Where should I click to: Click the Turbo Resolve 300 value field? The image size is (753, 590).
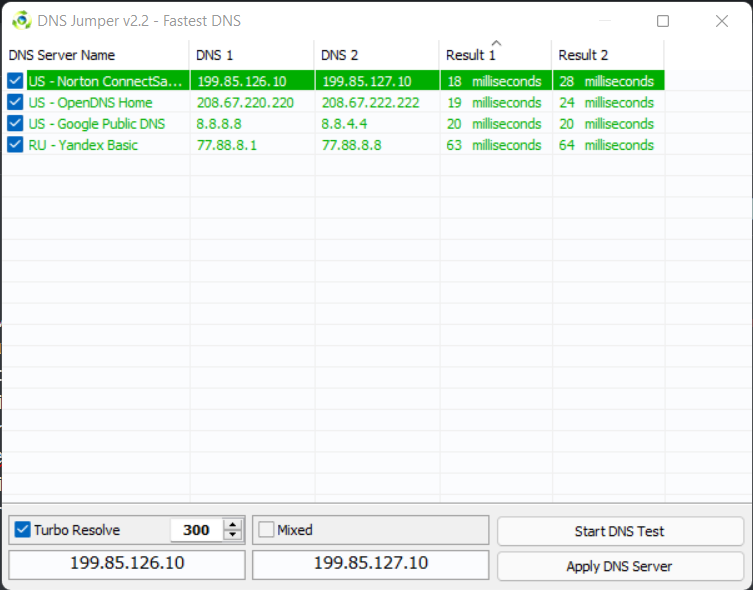pos(196,530)
